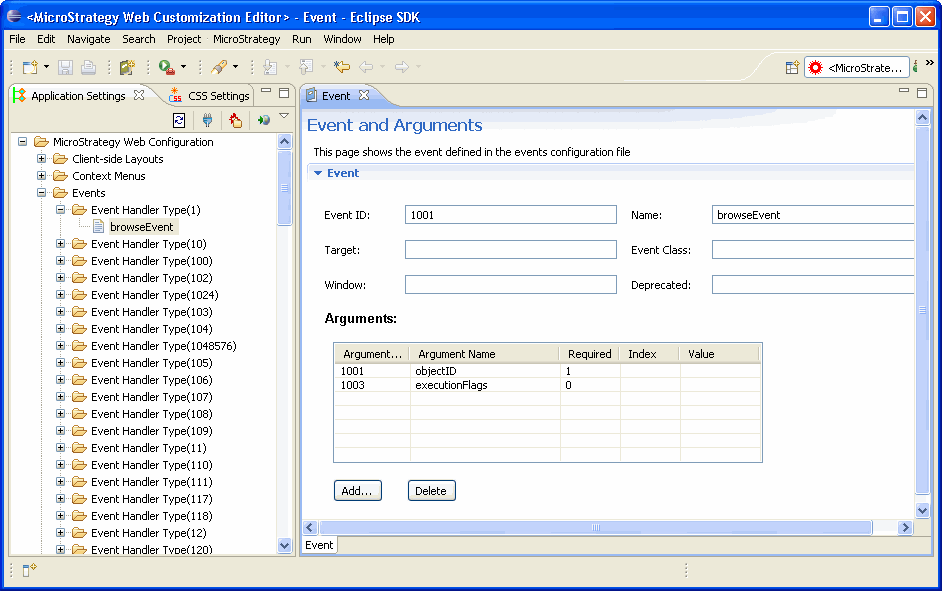The height and width of the screenshot is (591, 942).
Task: Maximize the Application Settings view panel
Action: click(x=284, y=92)
